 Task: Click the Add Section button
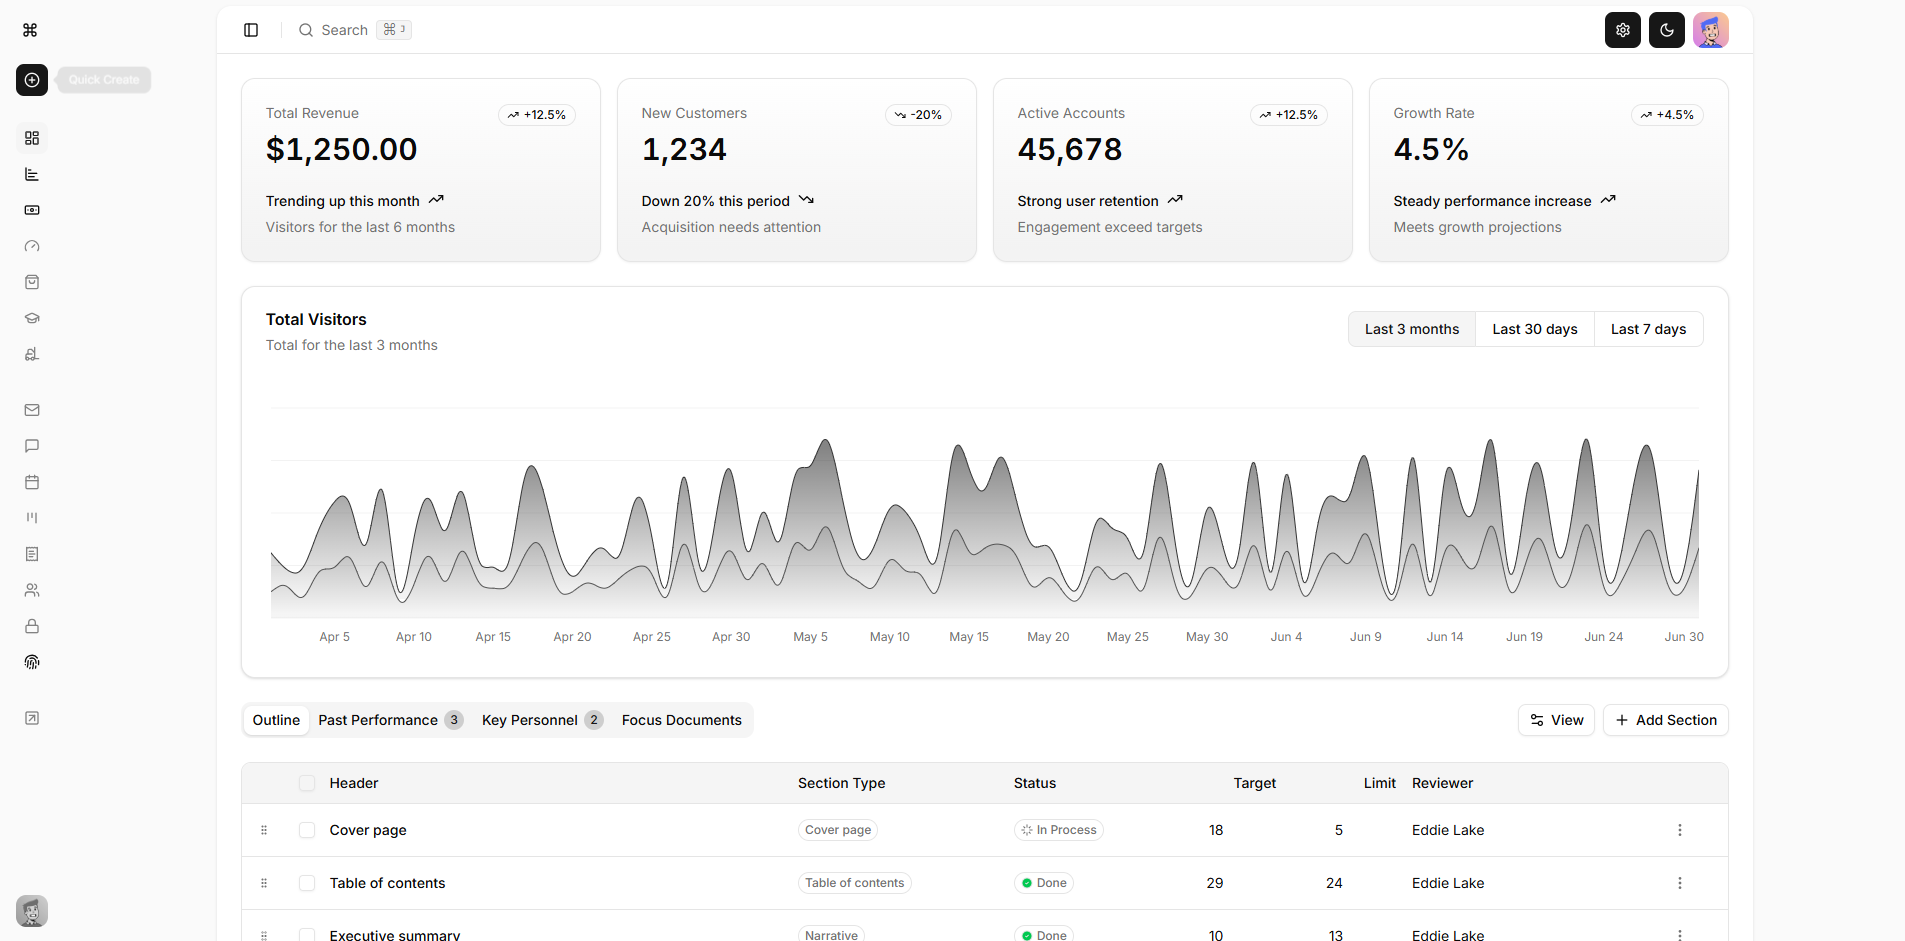[1666, 720]
